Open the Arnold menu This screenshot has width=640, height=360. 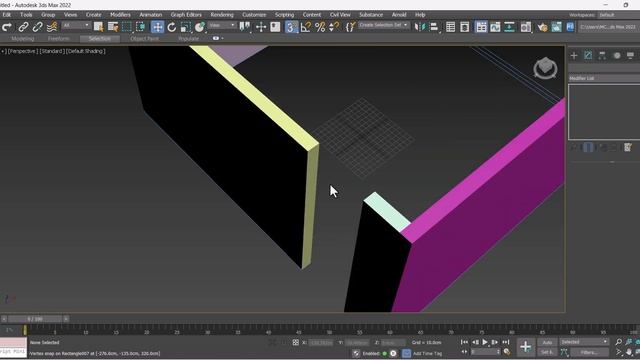click(x=399, y=15)
